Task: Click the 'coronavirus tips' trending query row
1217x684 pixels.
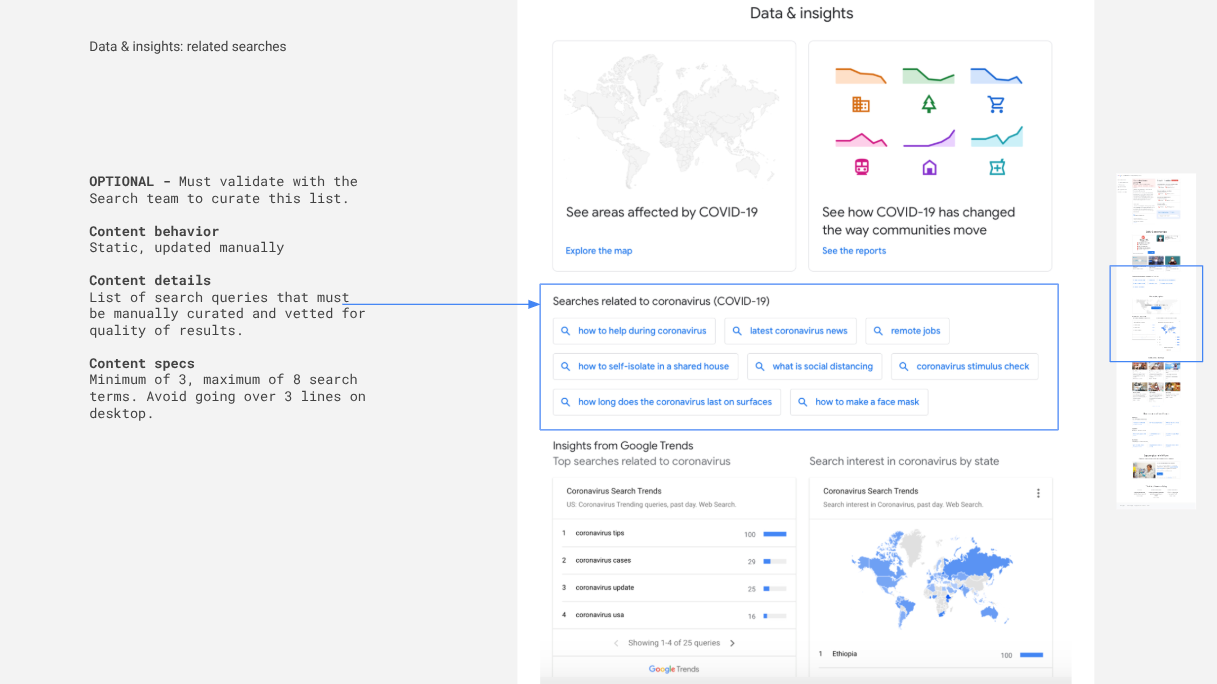Action: tap(674, 534)
